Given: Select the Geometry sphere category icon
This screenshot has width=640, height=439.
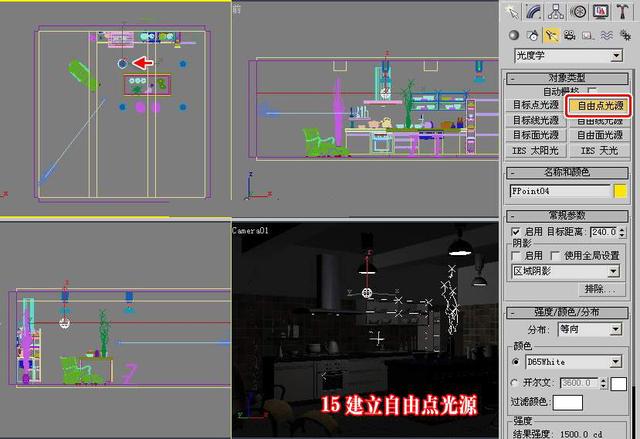Looking at the screenshot, I should 514,35.
